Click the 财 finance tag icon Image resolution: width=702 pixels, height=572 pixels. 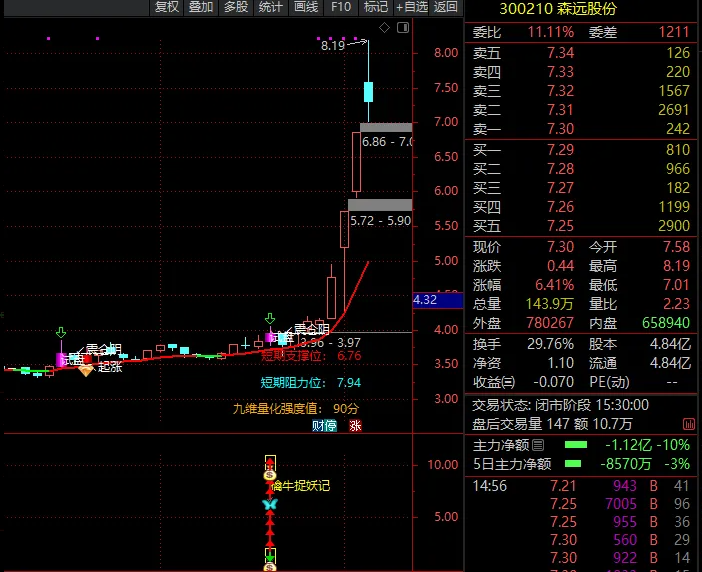317,425
